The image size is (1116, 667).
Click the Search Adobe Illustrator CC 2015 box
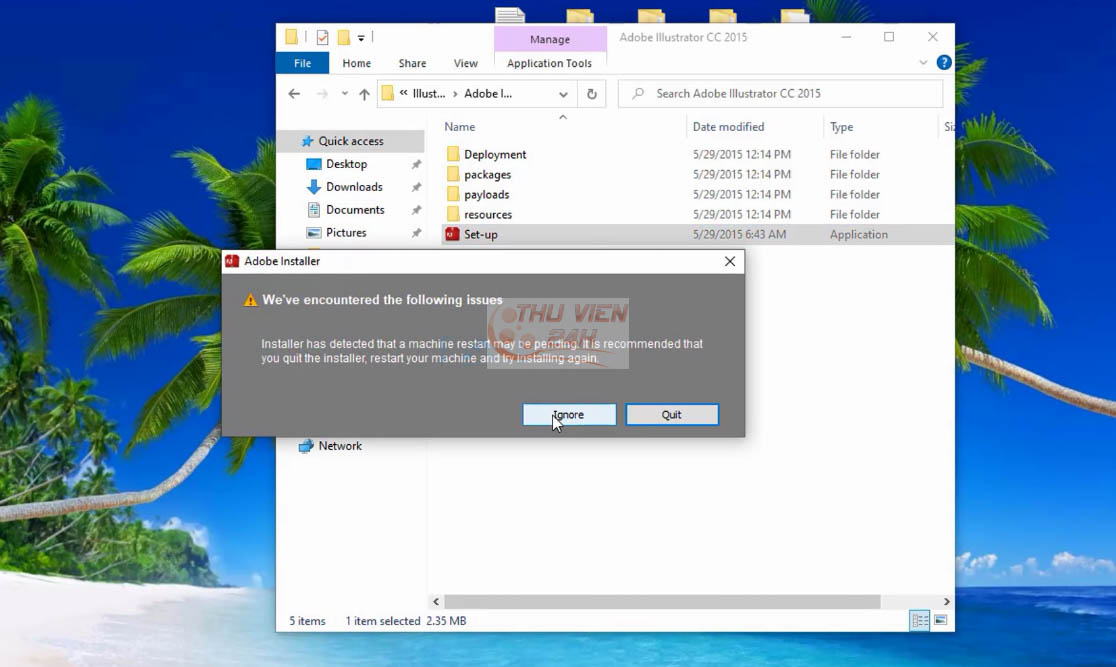tap(781, 94)
